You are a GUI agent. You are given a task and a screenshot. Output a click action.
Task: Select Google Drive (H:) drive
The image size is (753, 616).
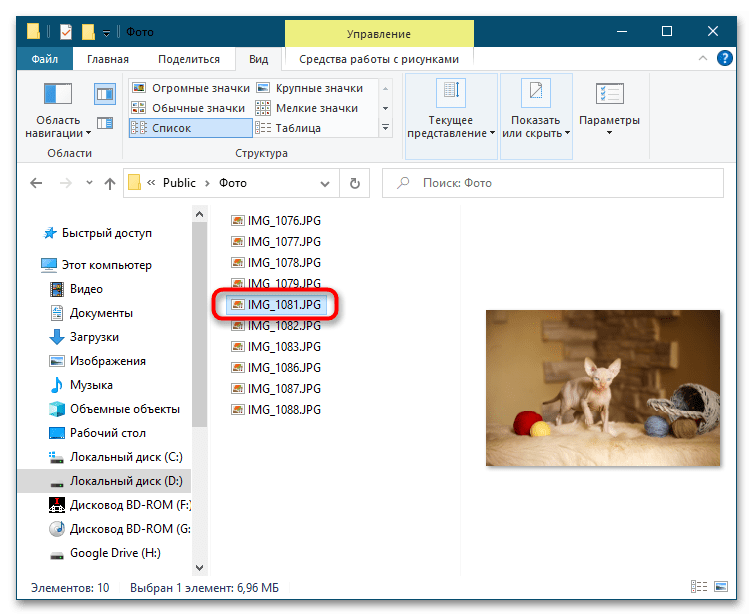[105, 553]
